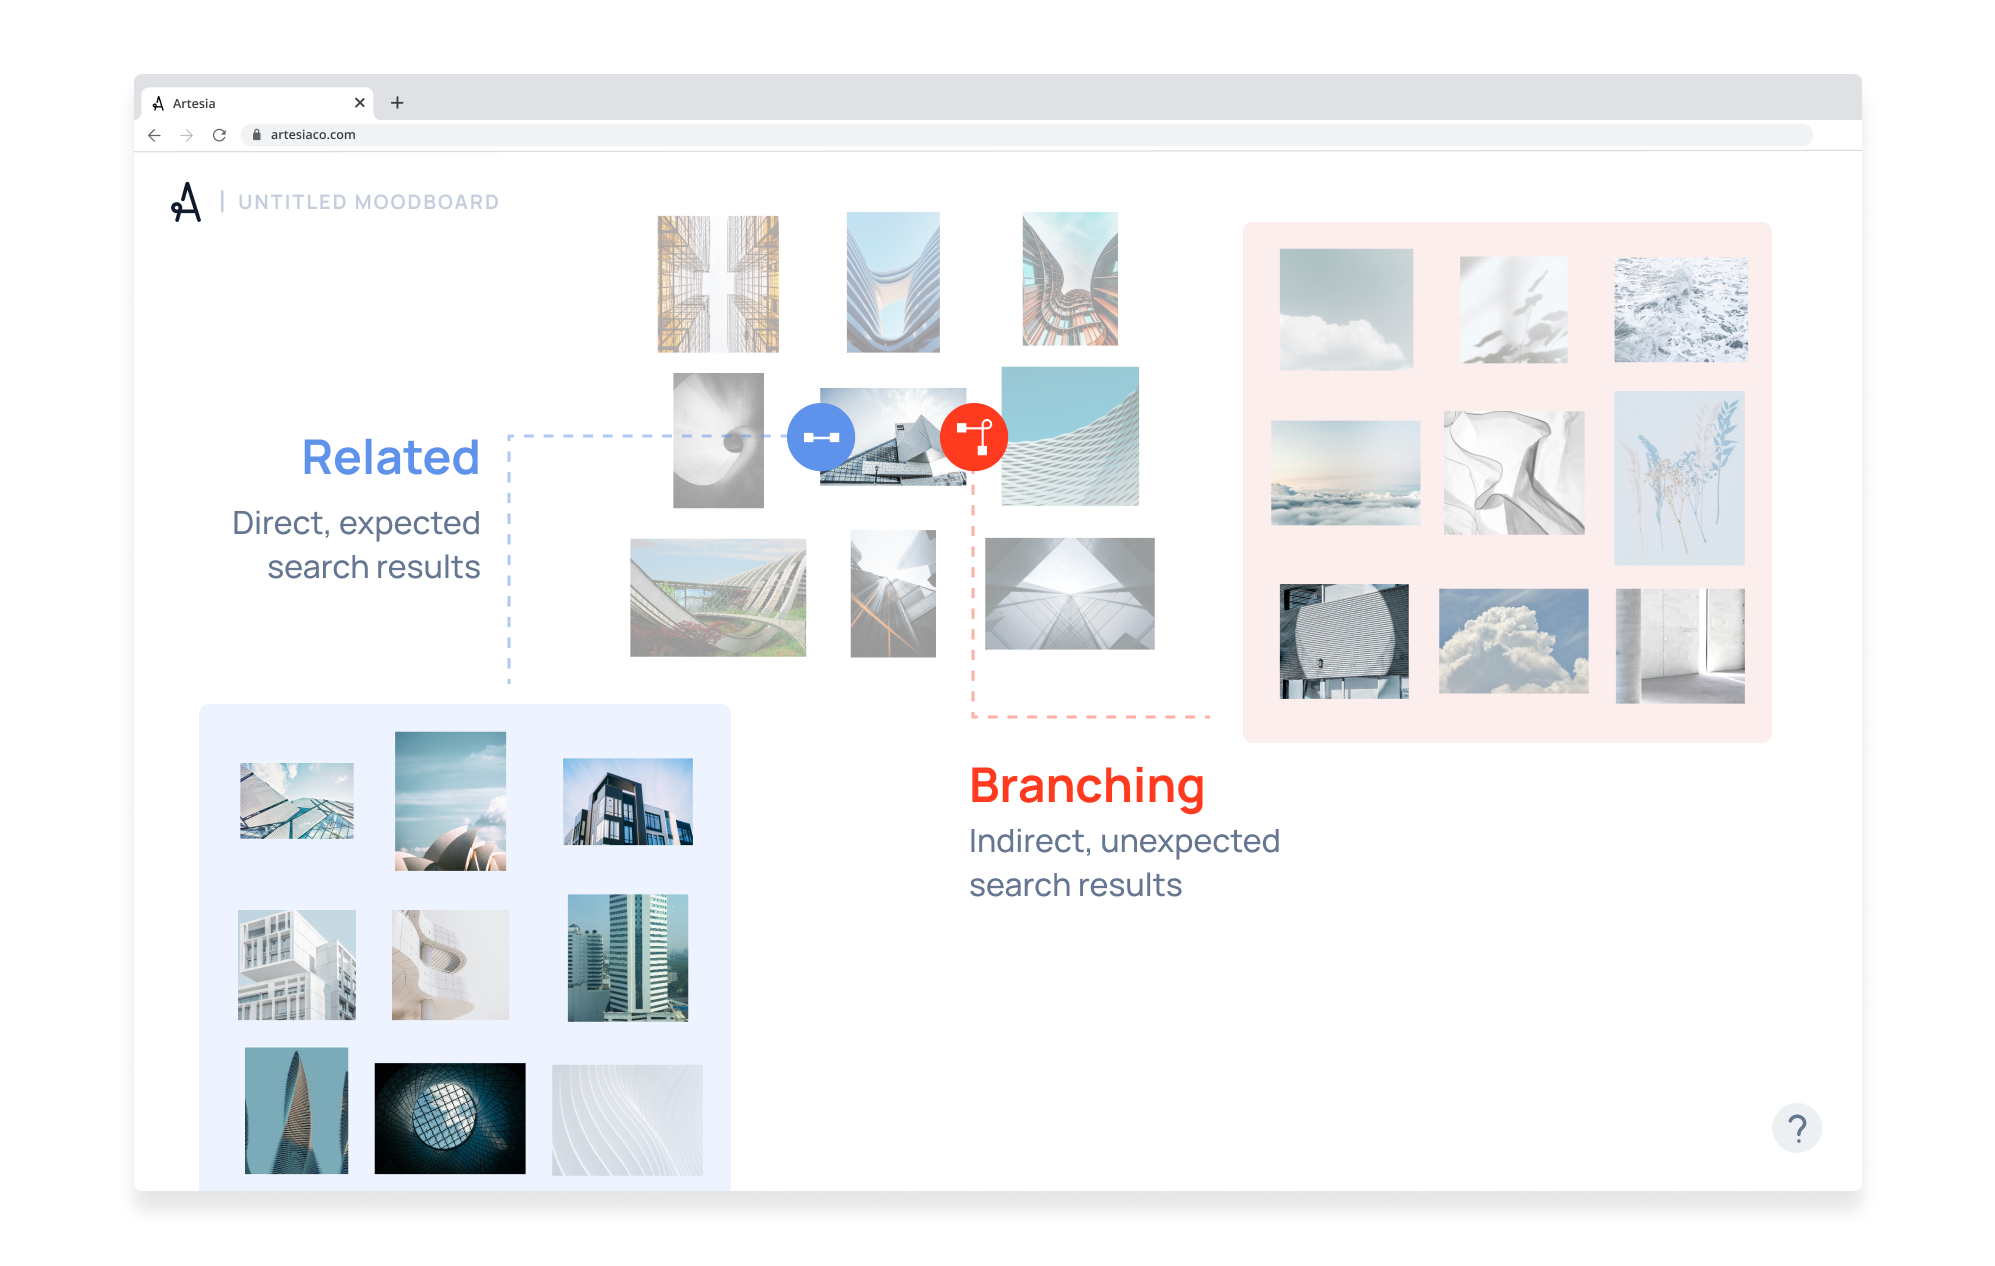
Task: Open the white flowing fabric branching image
Action: pos(1514,473)
